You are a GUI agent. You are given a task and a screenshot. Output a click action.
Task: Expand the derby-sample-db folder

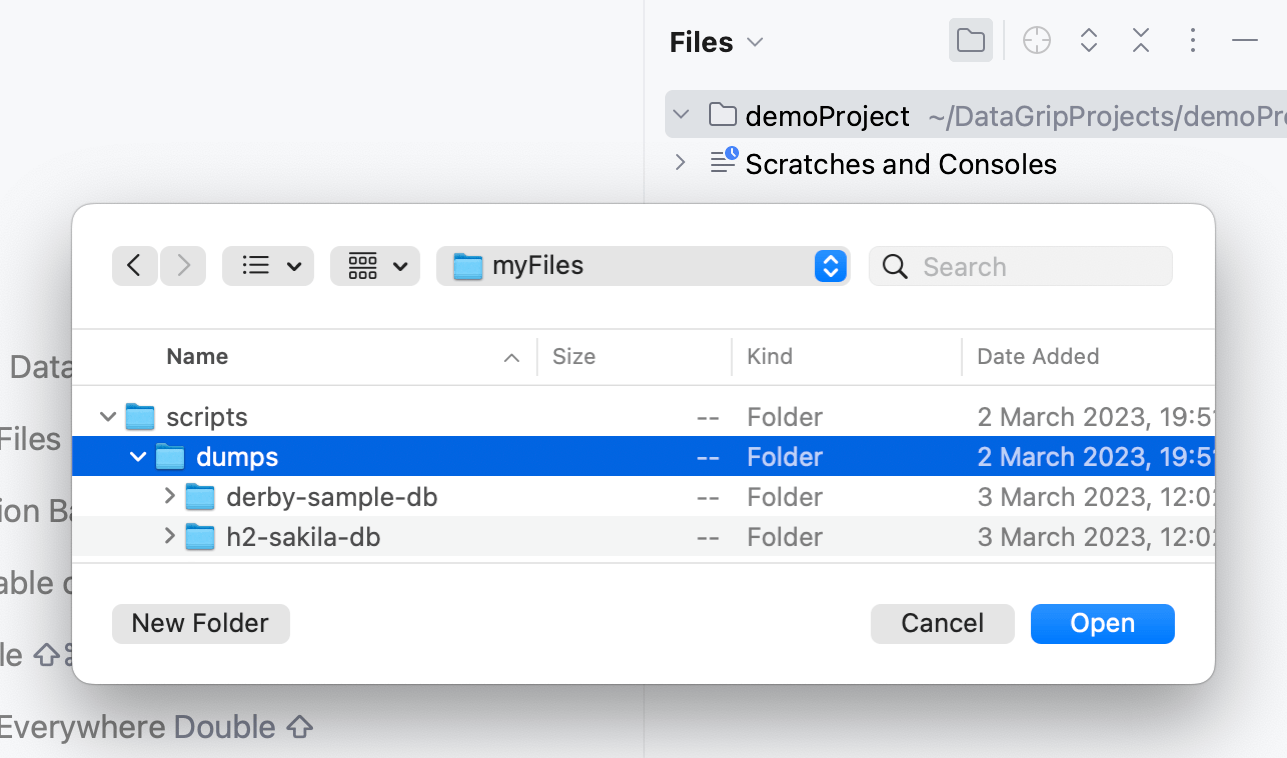point(169,496)
